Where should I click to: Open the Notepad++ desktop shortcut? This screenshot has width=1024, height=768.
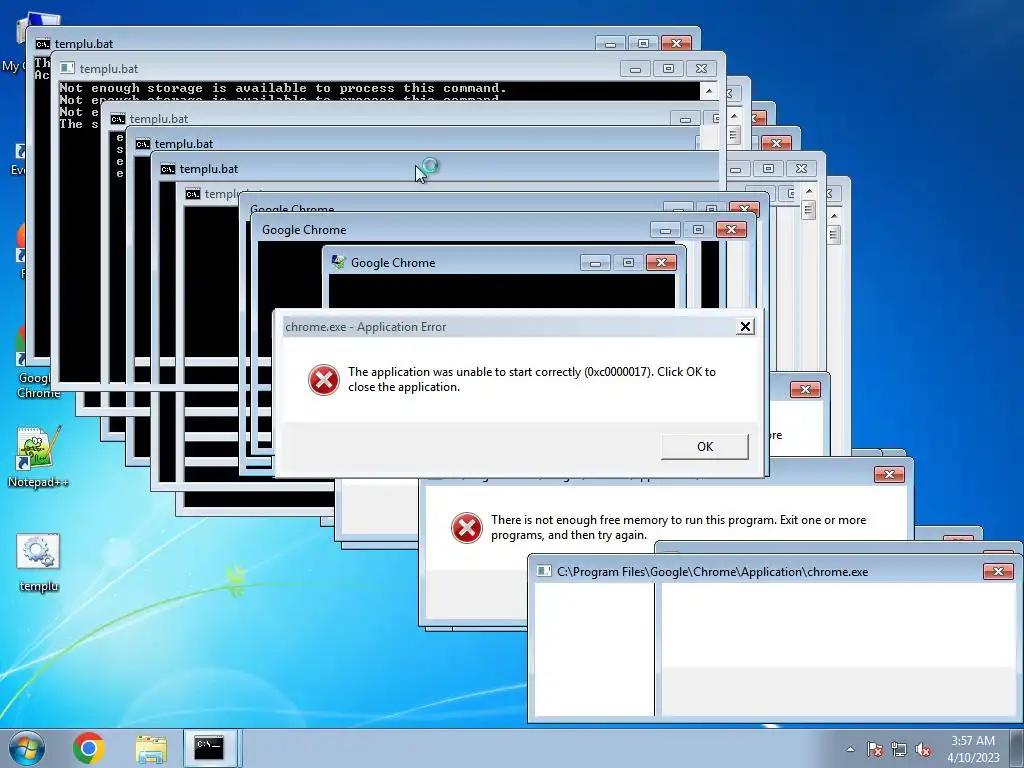pos(38,457)
